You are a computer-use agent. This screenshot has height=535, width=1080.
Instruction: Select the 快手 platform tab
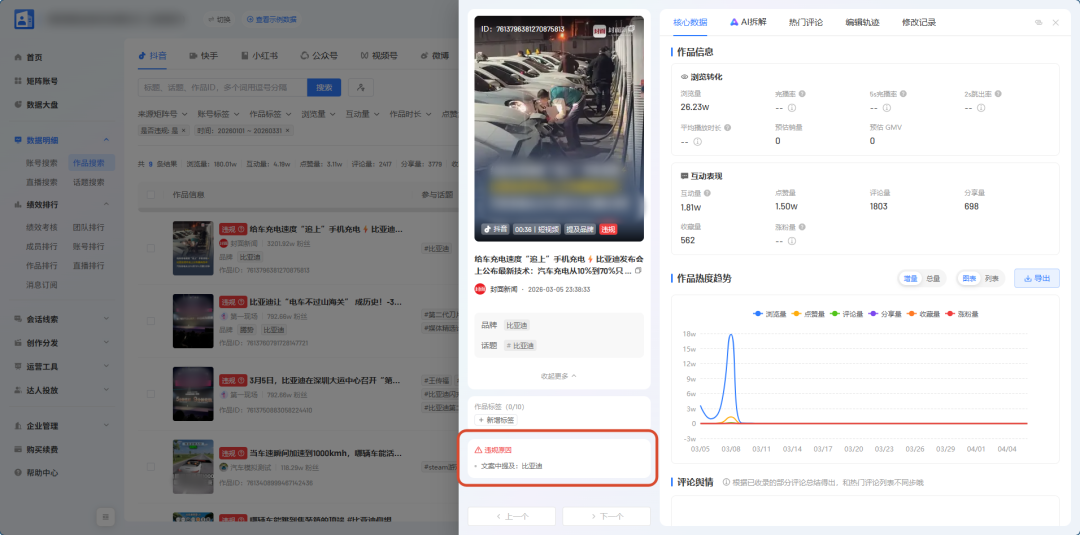[204, 56]
